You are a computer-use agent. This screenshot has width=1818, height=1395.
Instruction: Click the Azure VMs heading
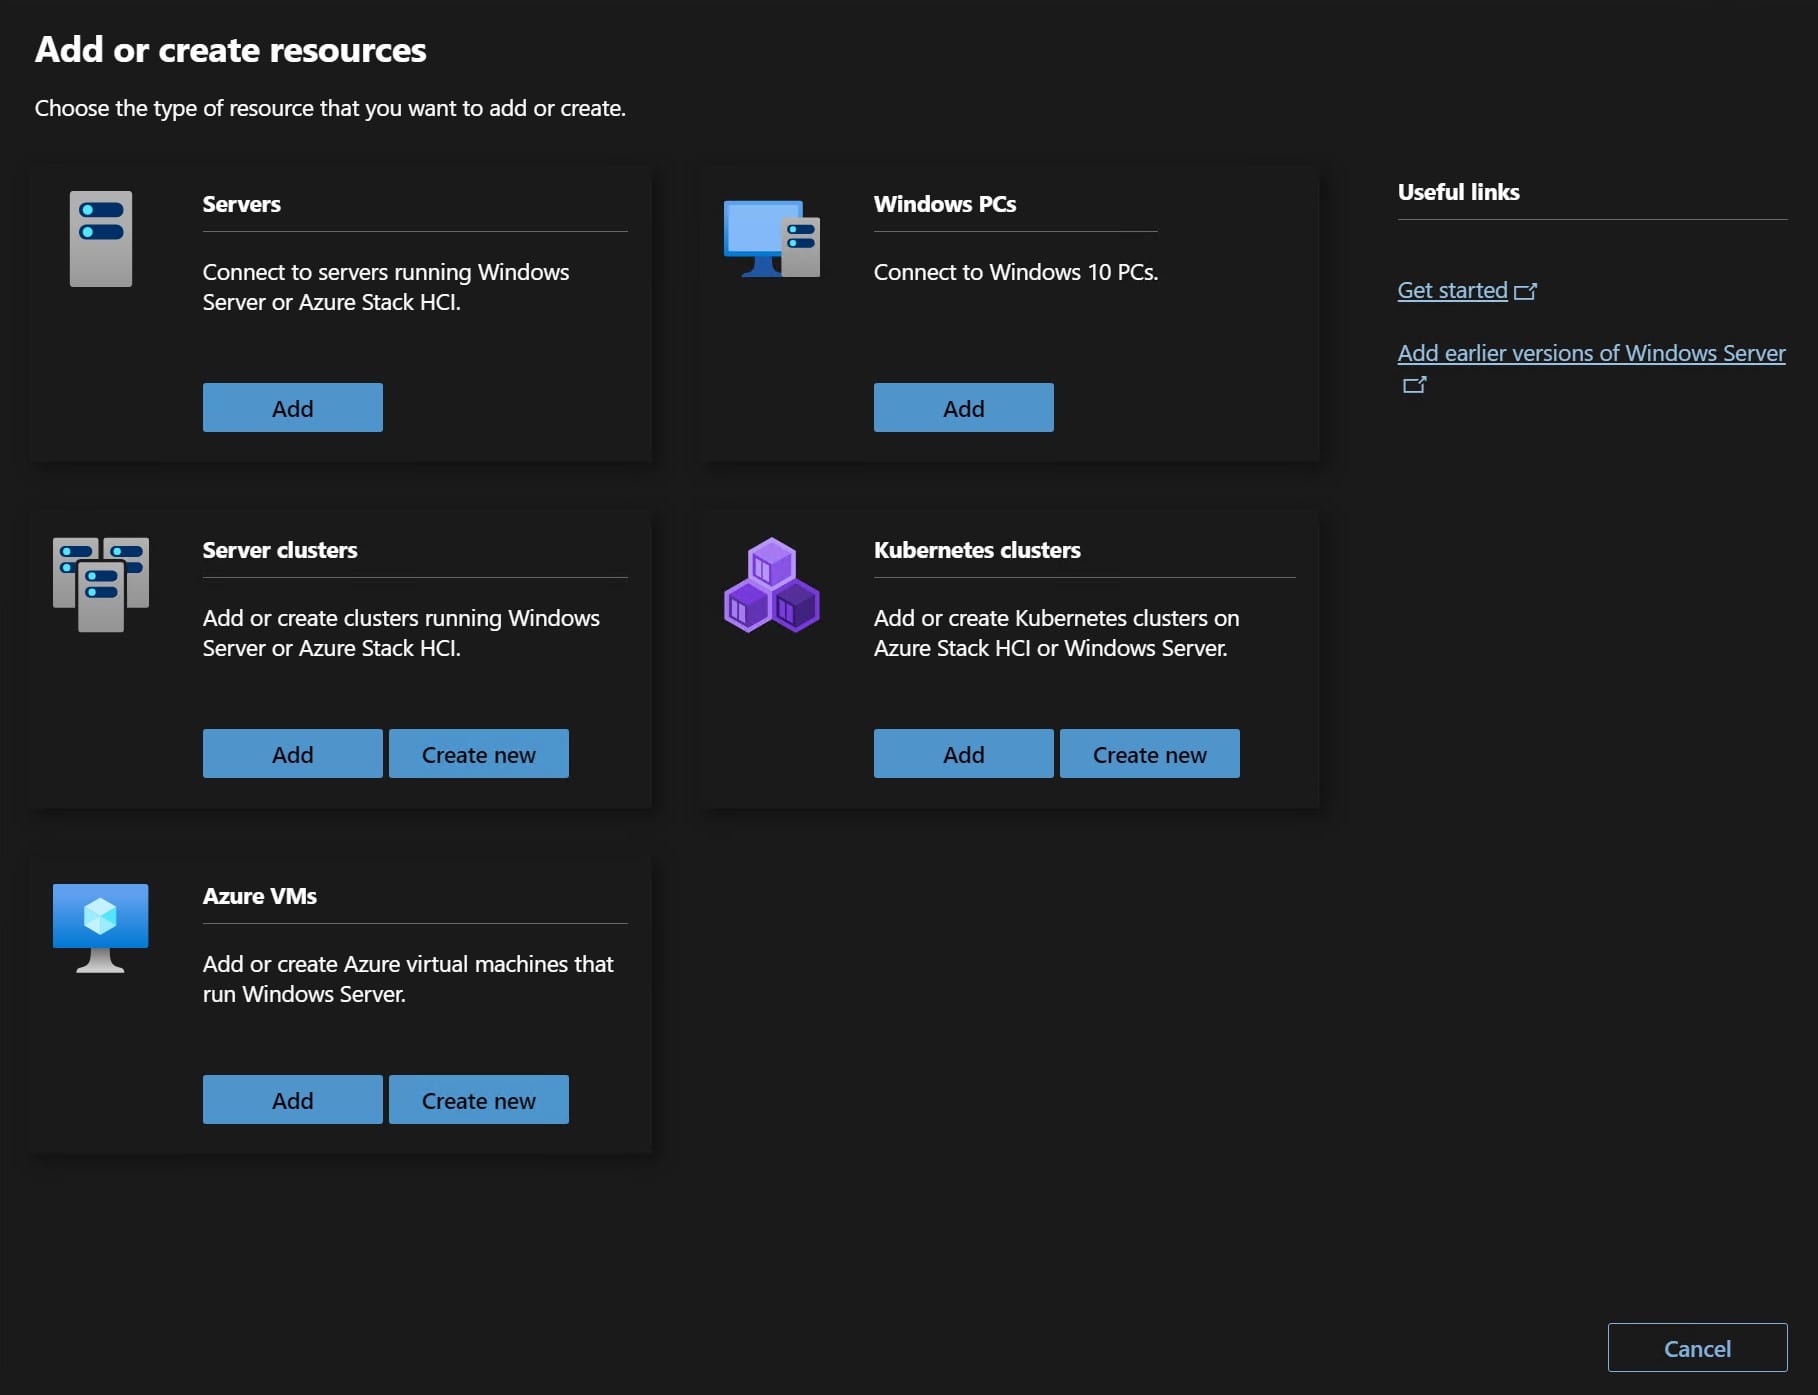point(260,896)
